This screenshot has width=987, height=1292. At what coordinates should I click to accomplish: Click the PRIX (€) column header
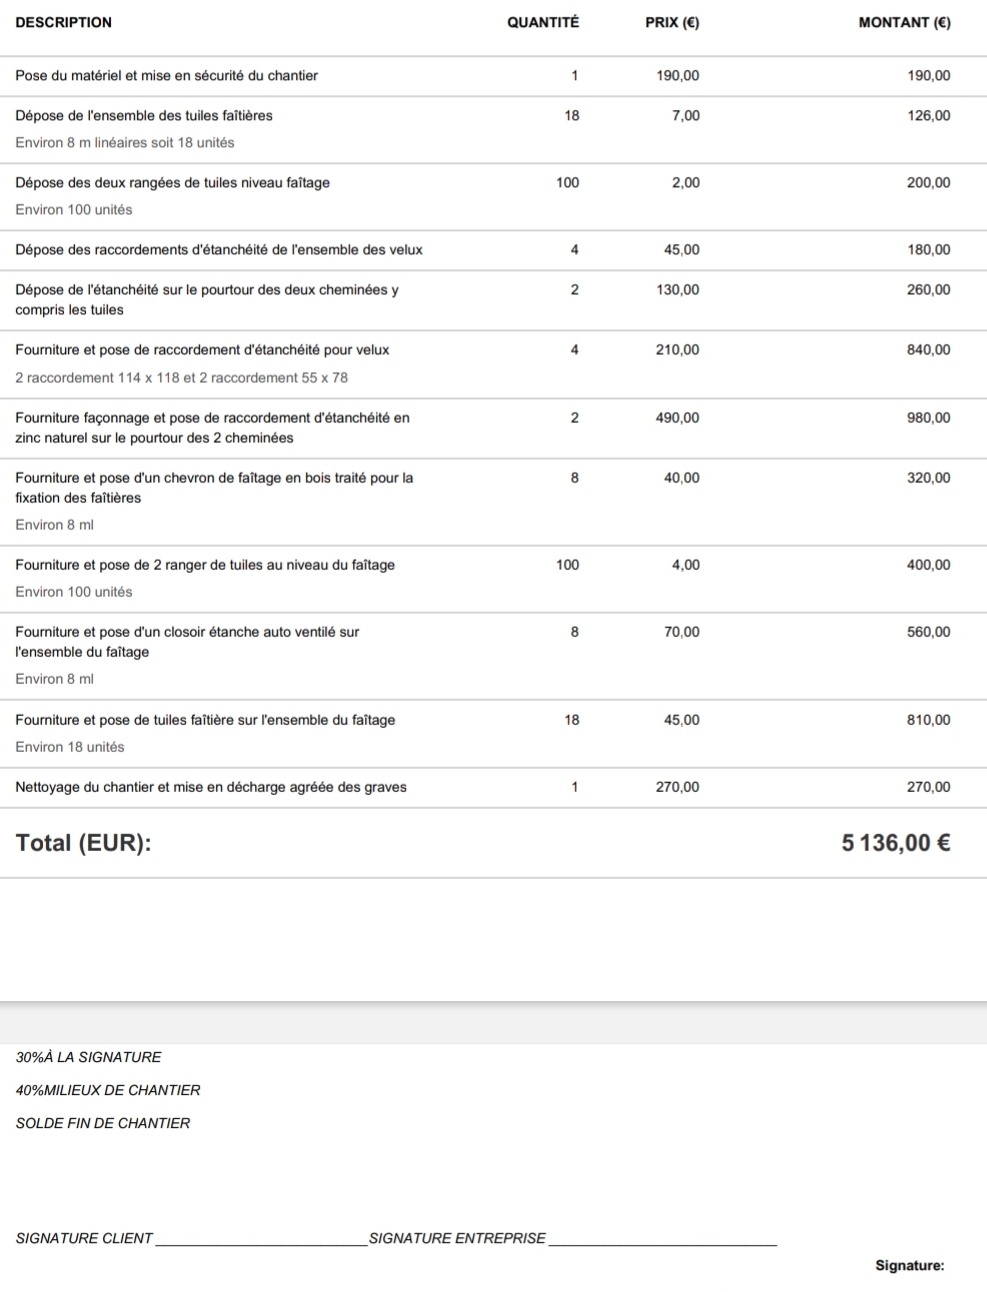[x=672, y=22]
